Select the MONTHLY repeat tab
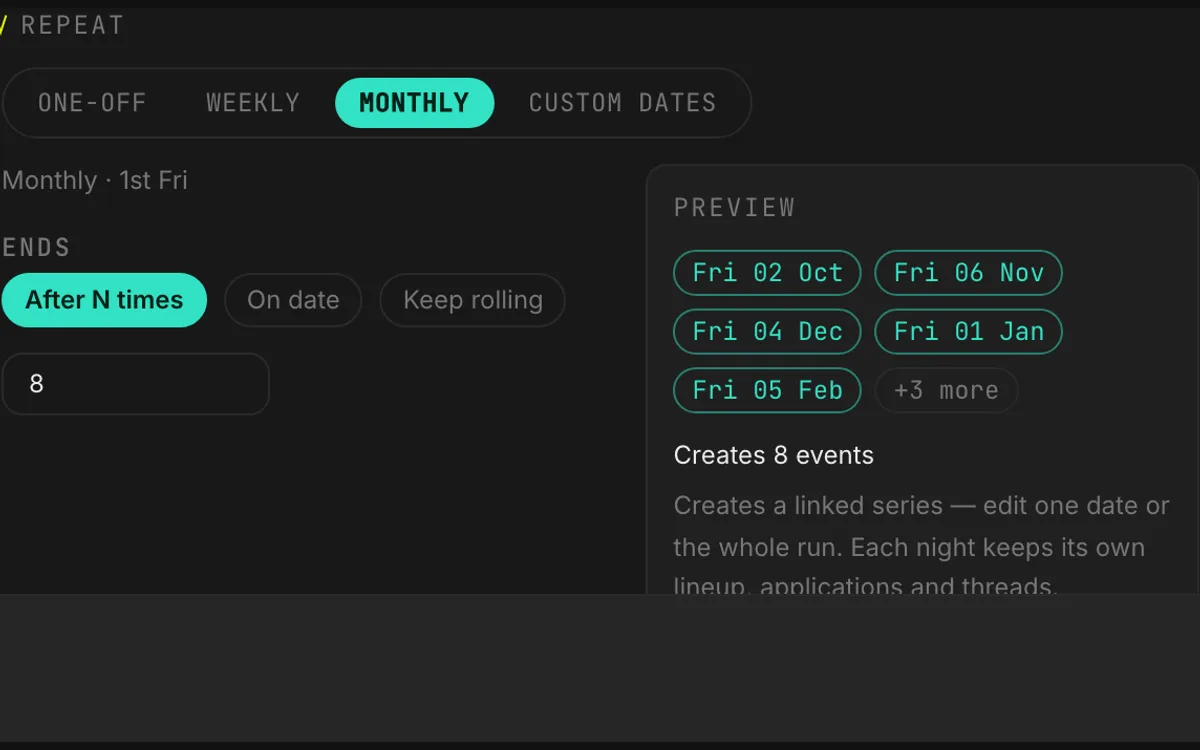This screenshot has height=750, width=1200. [414, 103]
